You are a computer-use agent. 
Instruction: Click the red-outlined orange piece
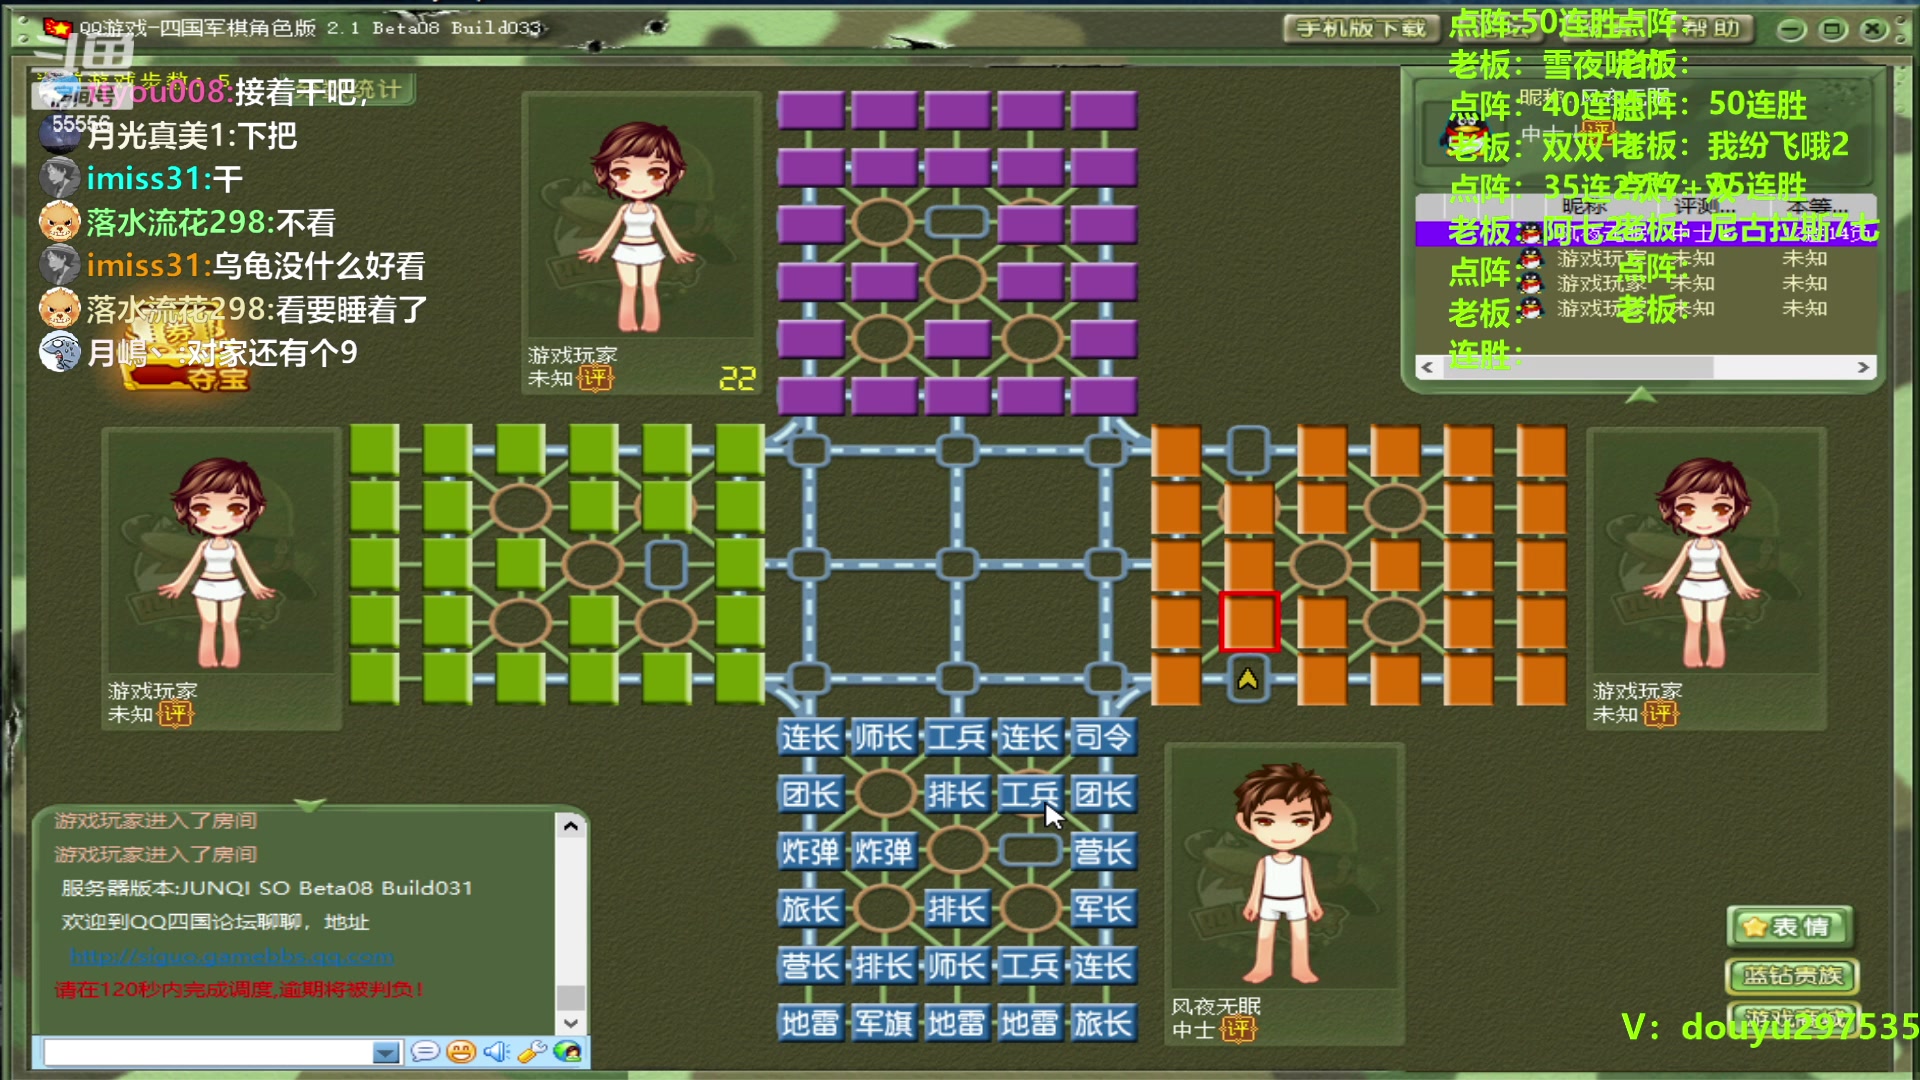(1249, 622)
